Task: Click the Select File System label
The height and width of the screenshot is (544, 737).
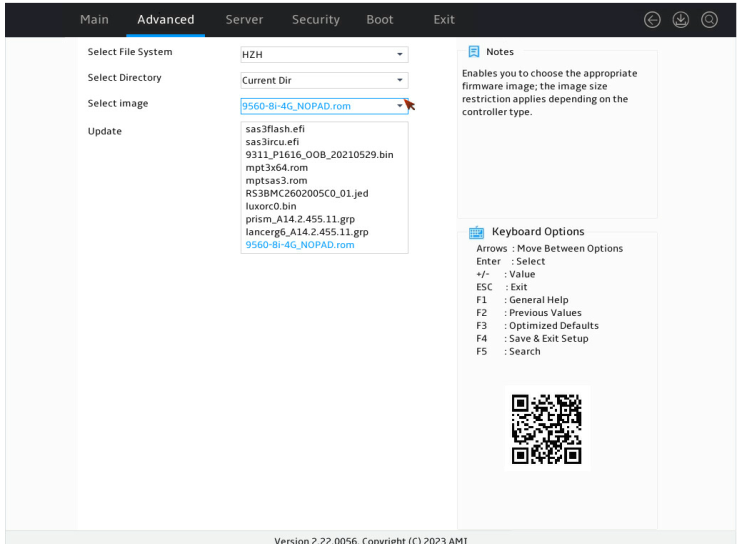Action: coord(130,52)
